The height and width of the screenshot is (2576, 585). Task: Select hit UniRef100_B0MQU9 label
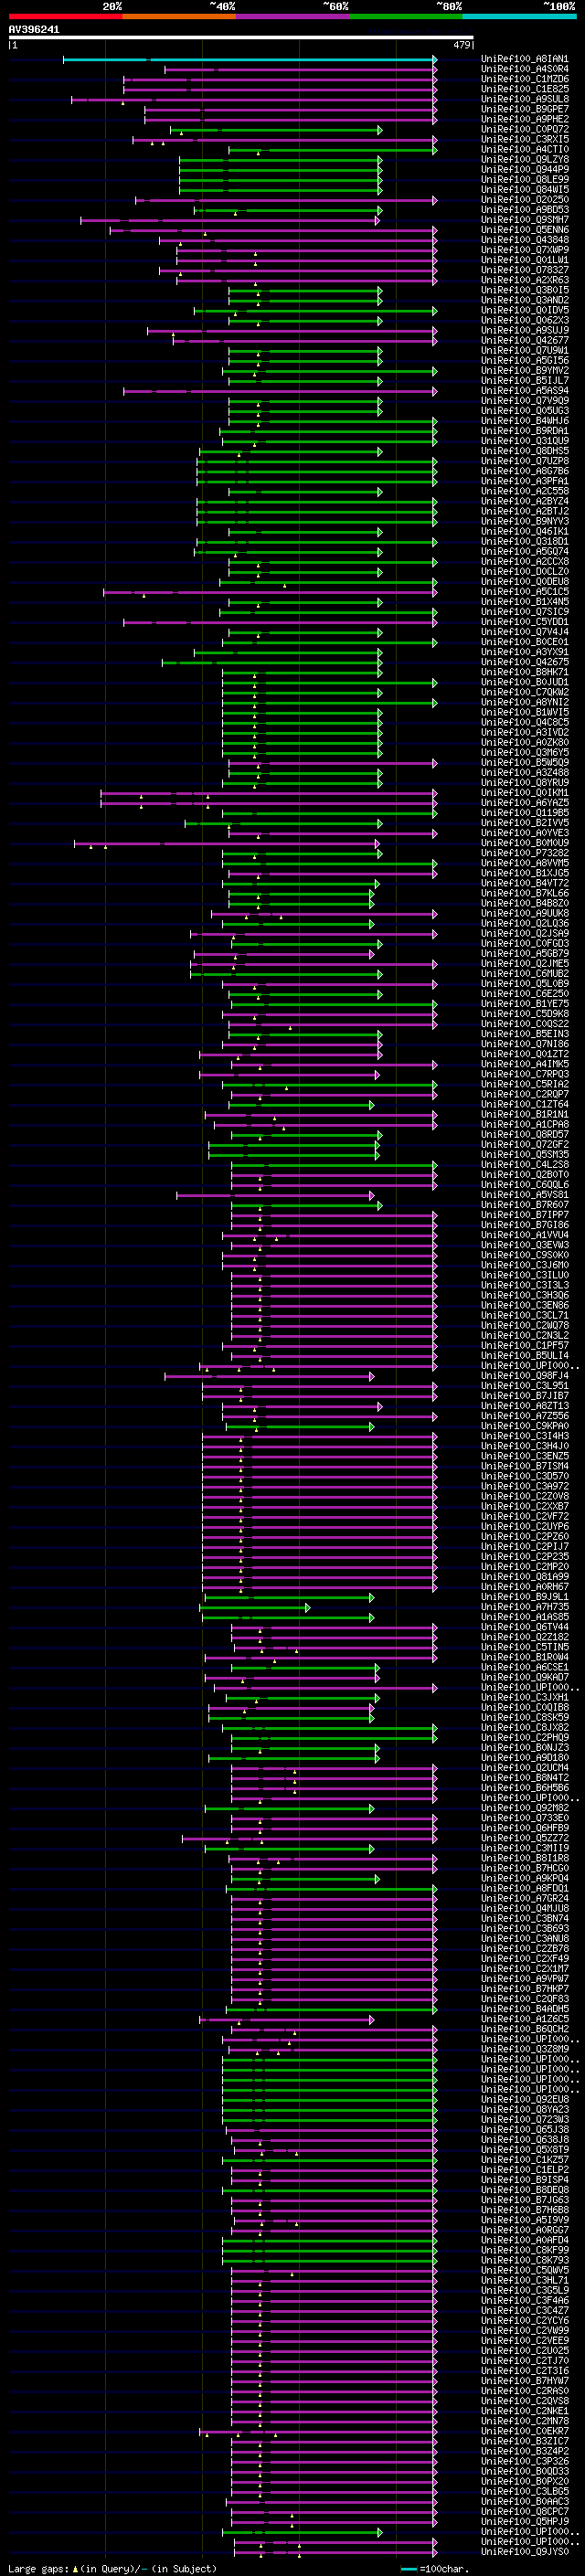(x=525, y=843)
